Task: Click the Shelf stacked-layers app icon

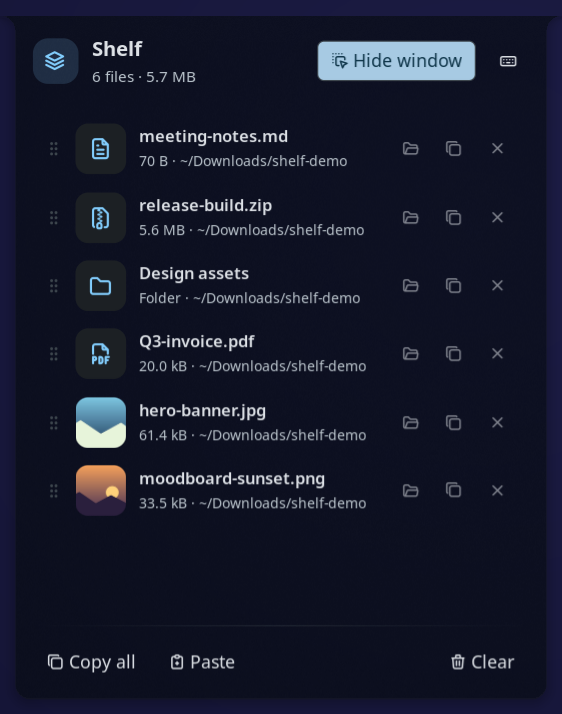Action: coord(56,61)
